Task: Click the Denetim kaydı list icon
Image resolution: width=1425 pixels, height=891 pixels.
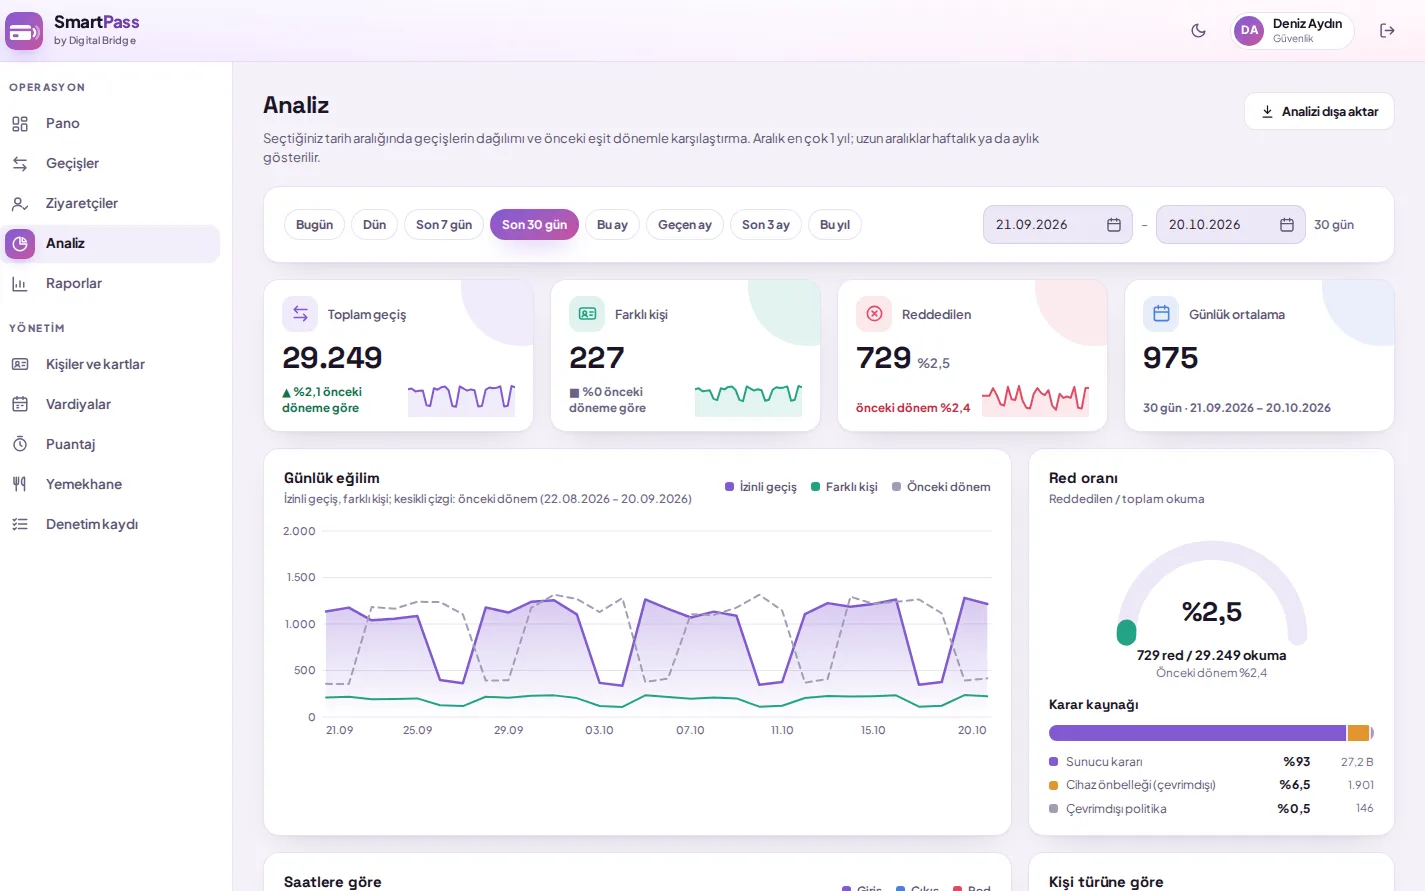Action: (x=20, y=524)
